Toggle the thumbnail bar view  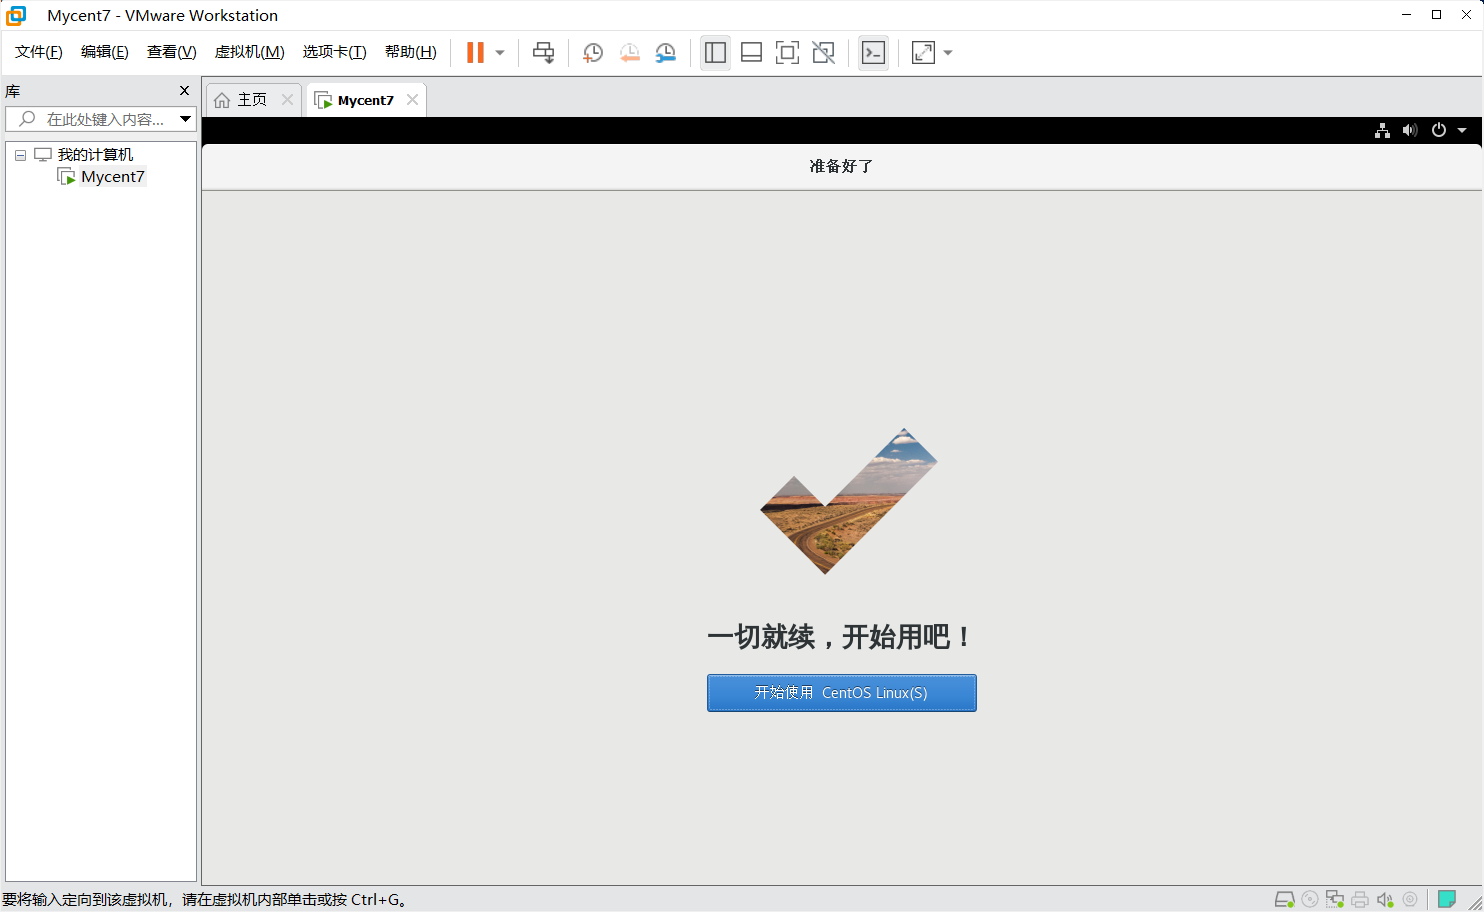click(751, 52)
